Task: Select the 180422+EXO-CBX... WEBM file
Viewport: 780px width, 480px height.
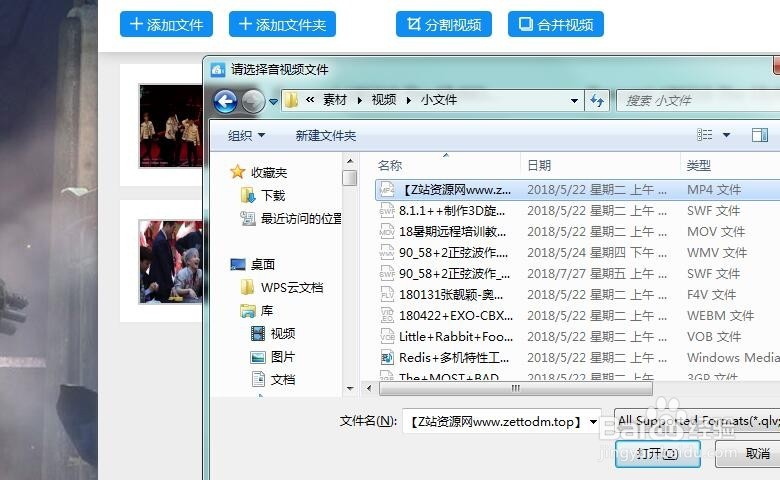Action: pos(577,315)
